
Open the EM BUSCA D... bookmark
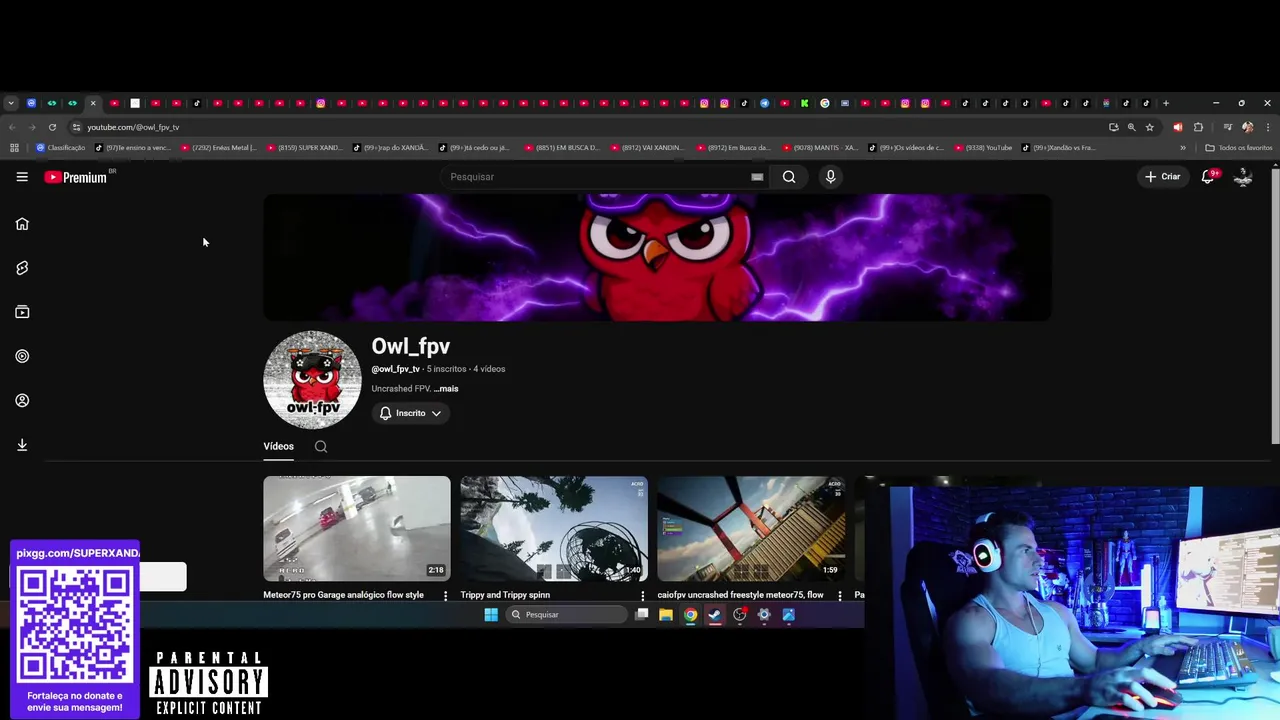[562, 148]
